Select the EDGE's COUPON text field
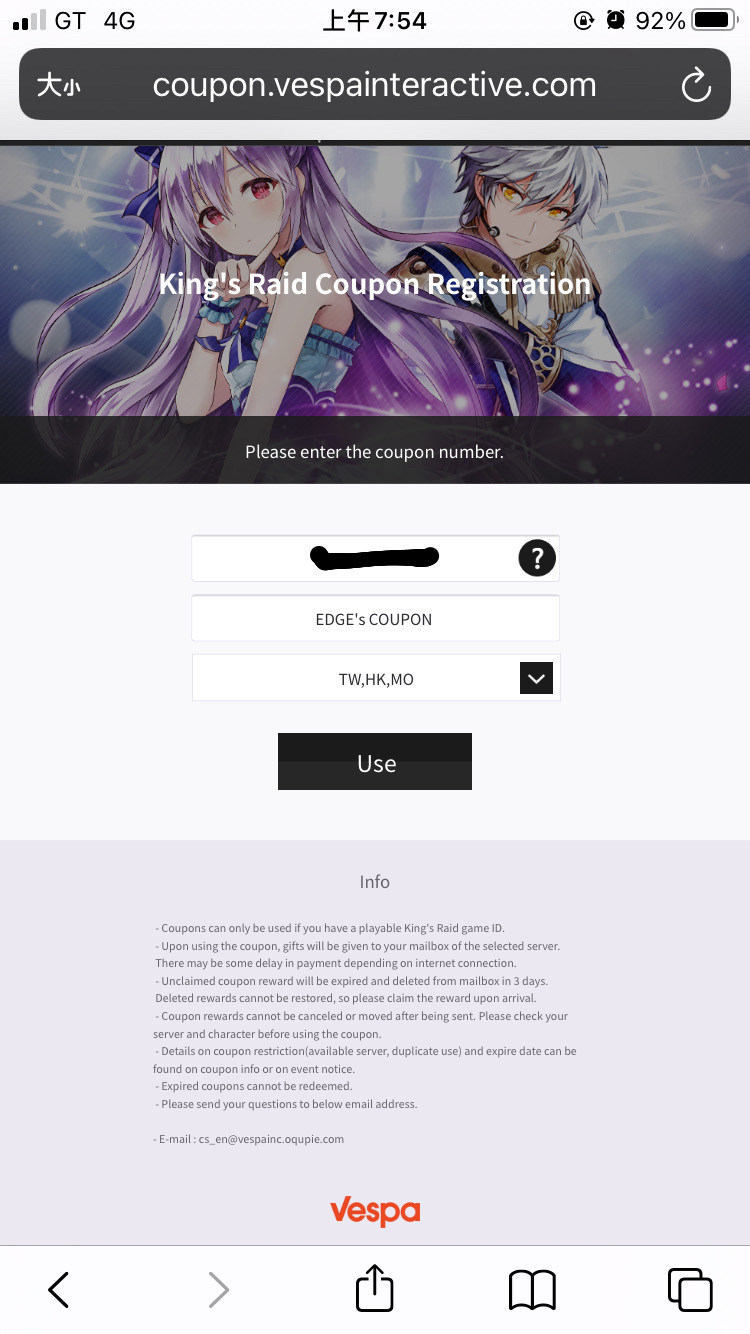Viewport: 750px width, 1334px height. click(x=375, y=618)
